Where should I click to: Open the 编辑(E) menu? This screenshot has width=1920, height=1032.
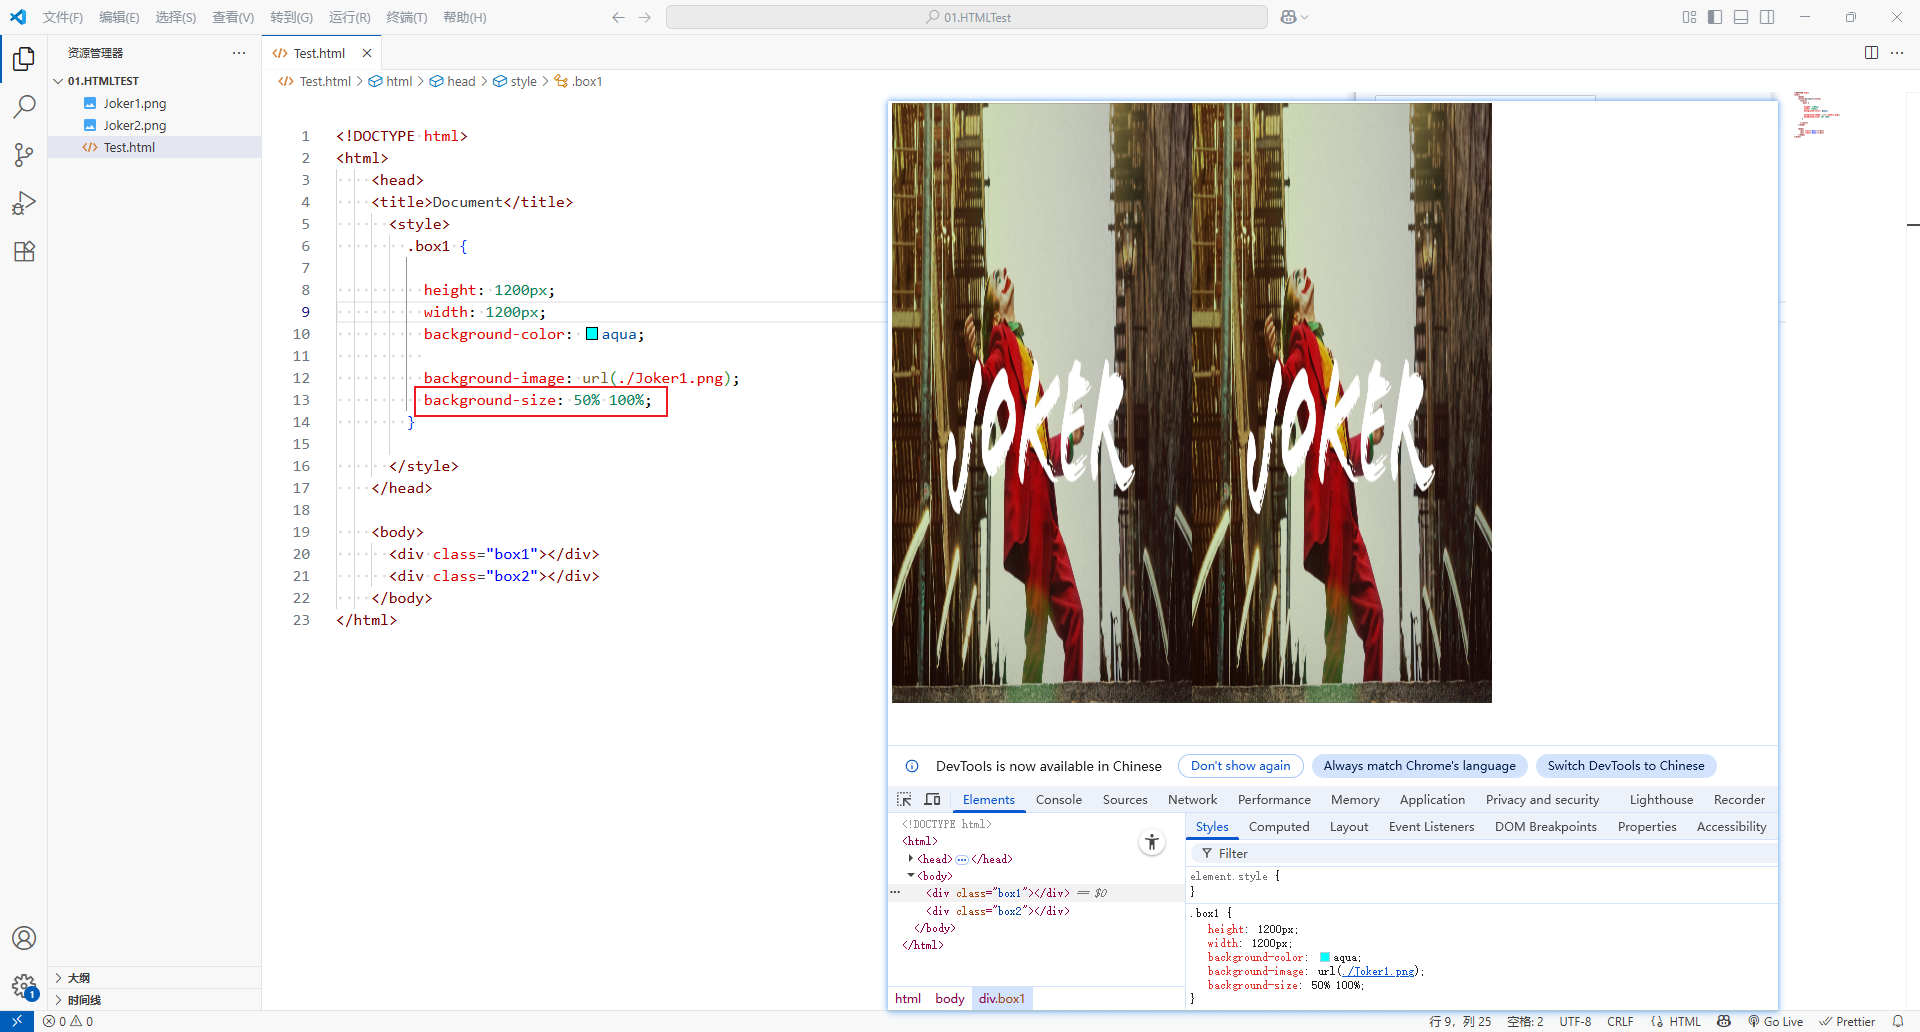[119, 17]
